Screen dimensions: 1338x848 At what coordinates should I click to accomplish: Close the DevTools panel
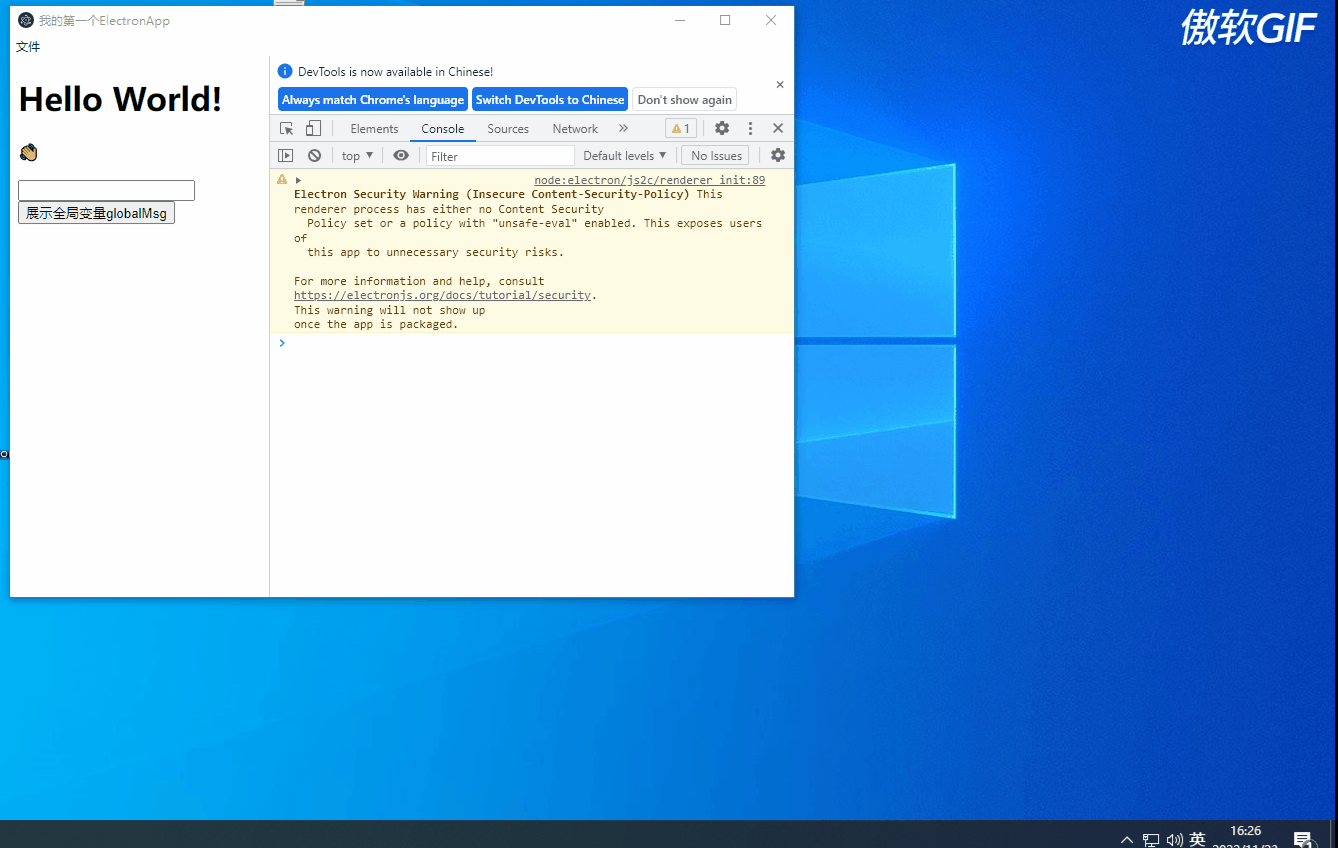tap(778, 129)
